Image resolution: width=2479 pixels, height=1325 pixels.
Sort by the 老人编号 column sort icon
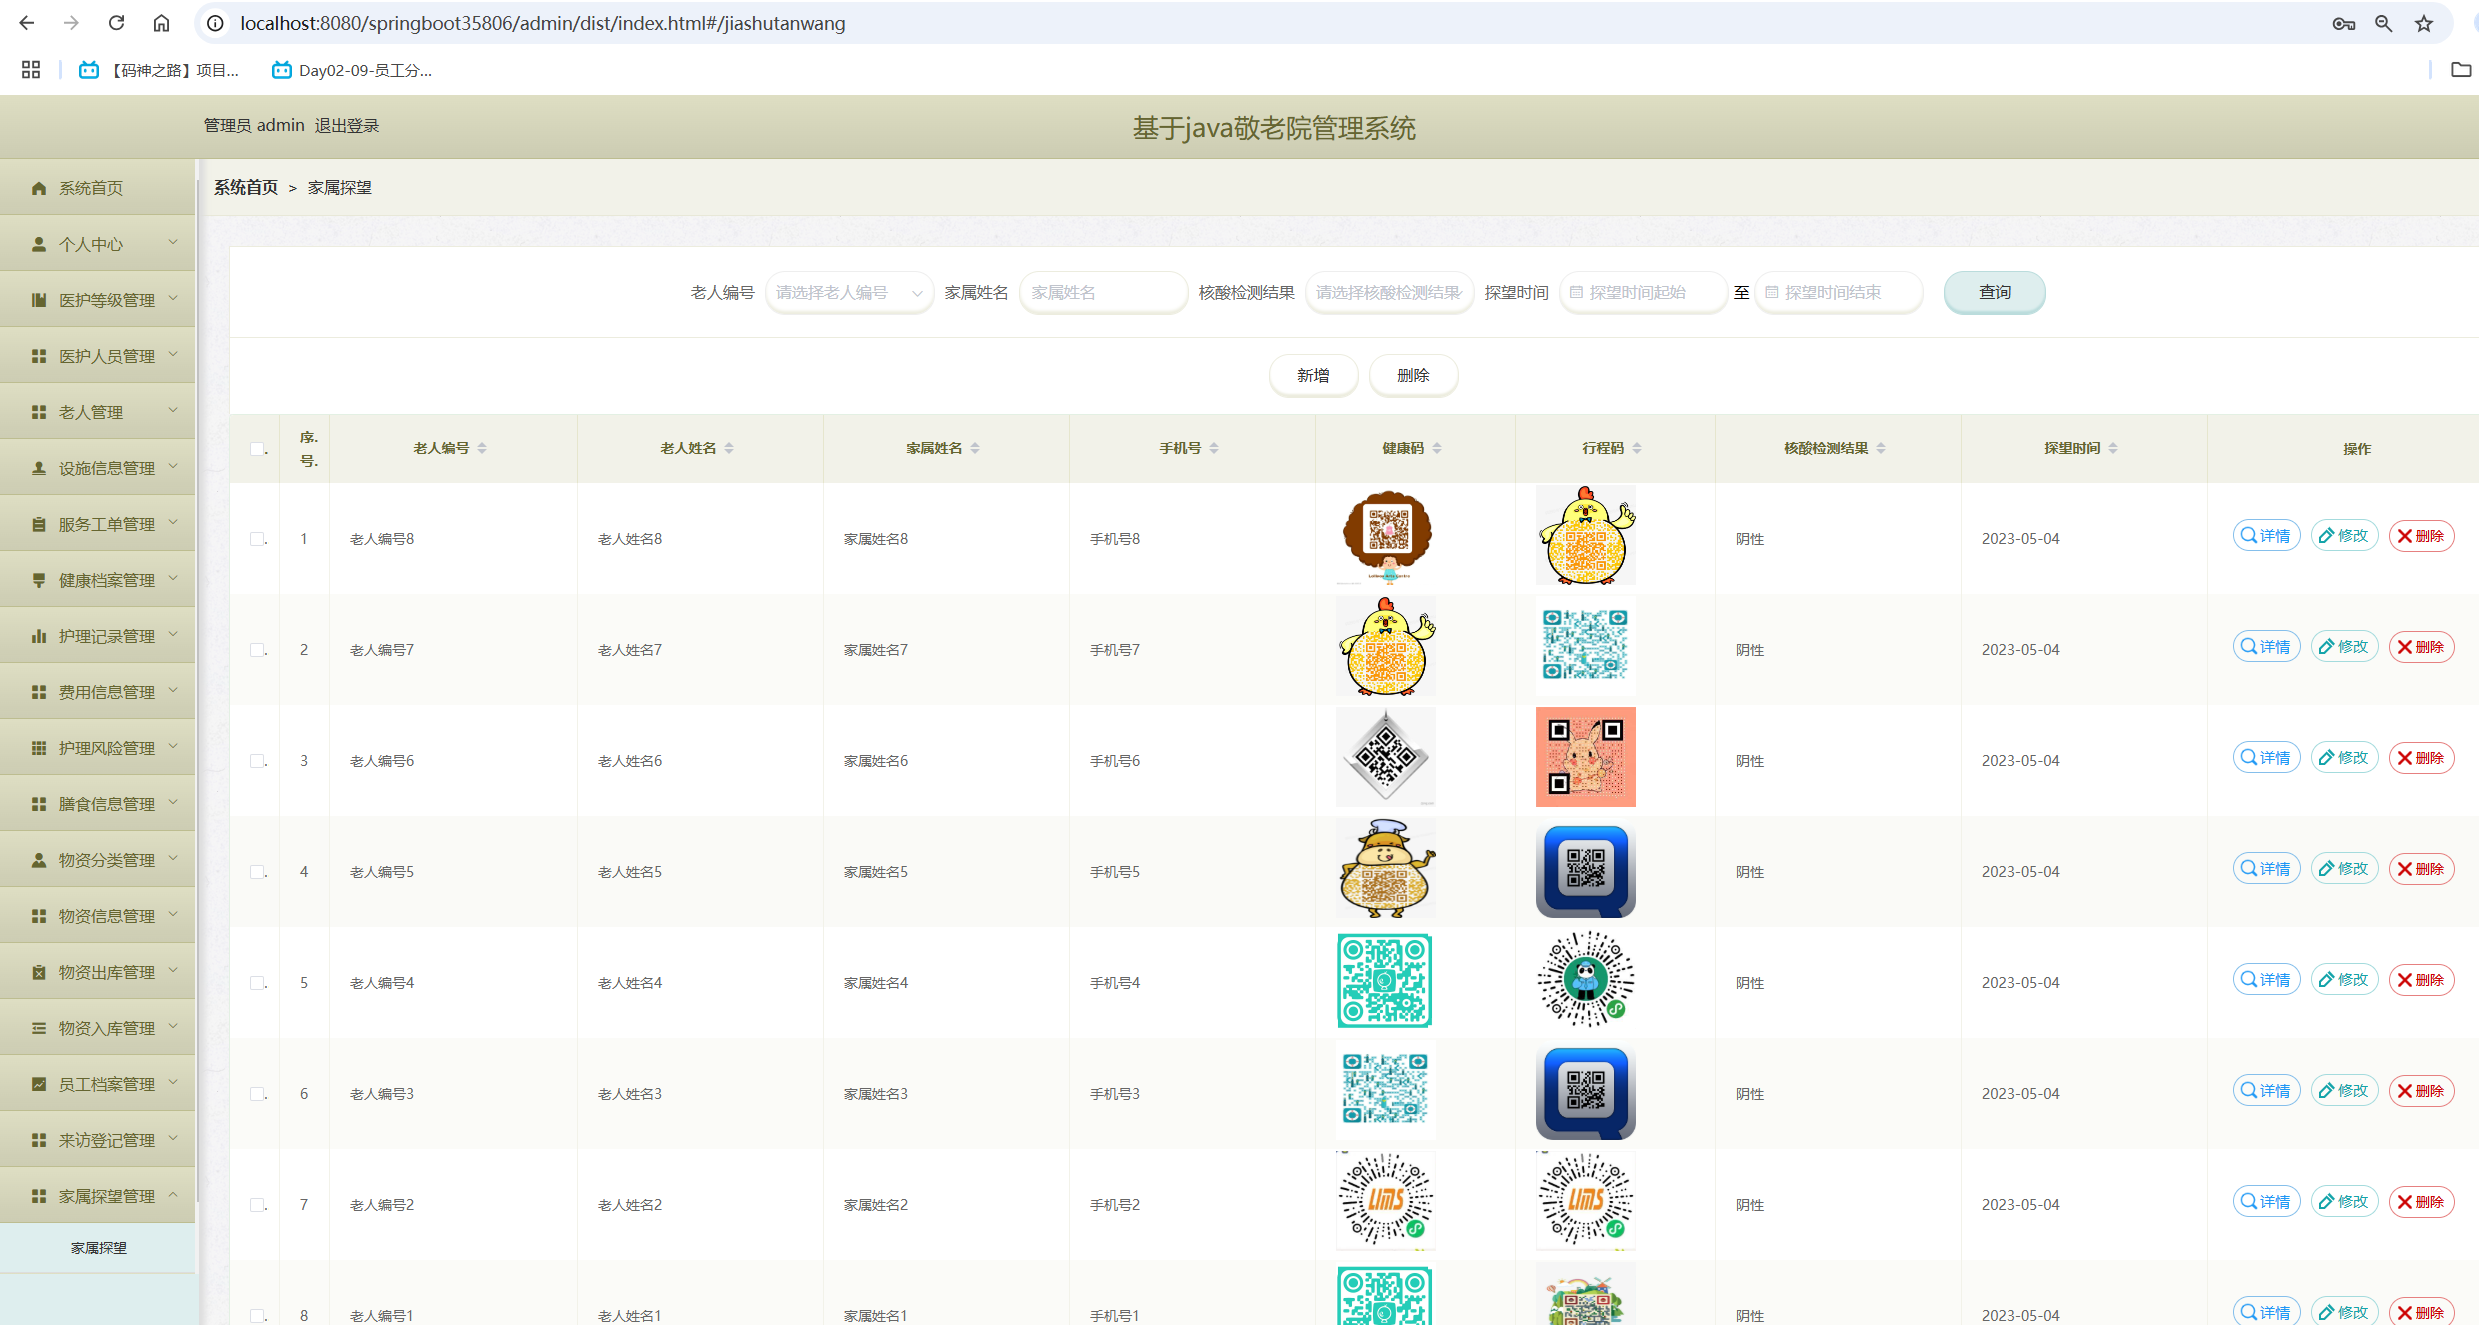[x=482, y=449]
